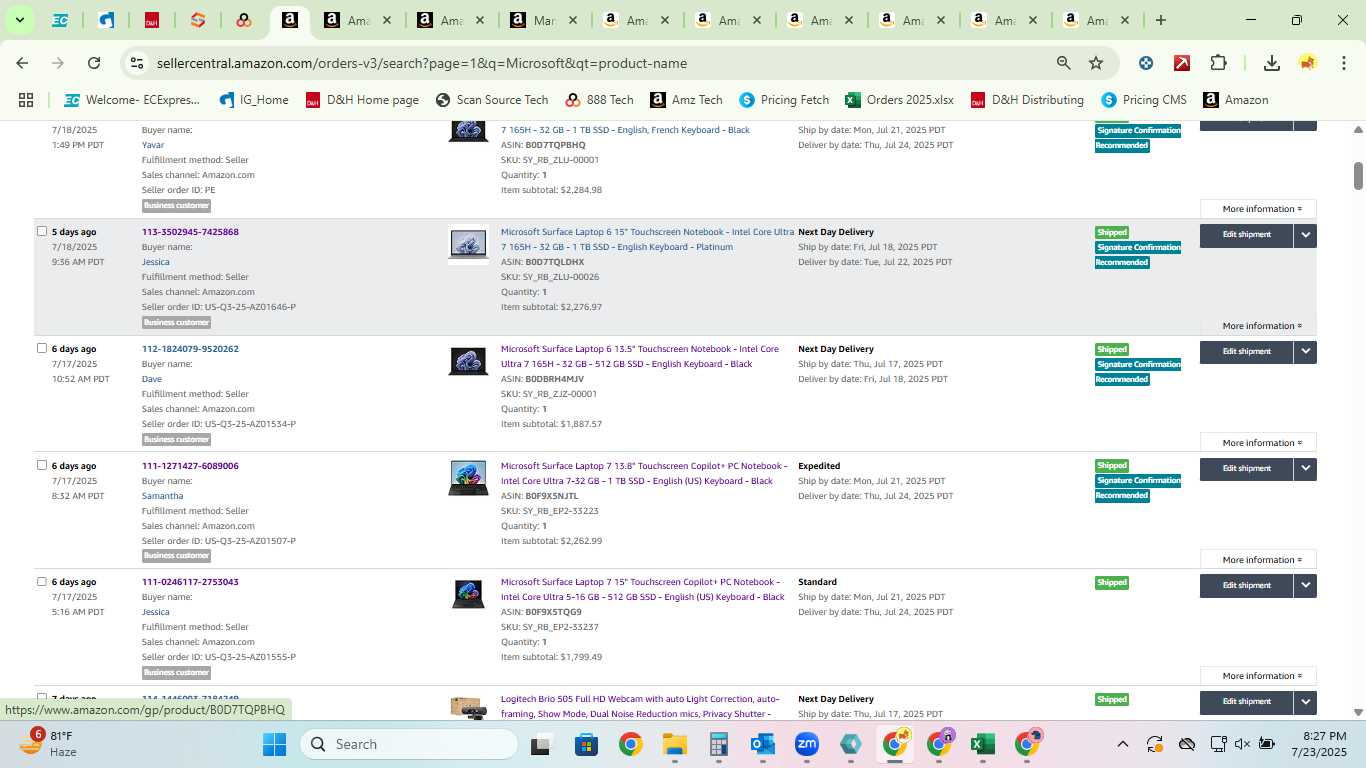
Task: Expand More information for order 113-3502945-7425868
Action: tap(1258, 326)
